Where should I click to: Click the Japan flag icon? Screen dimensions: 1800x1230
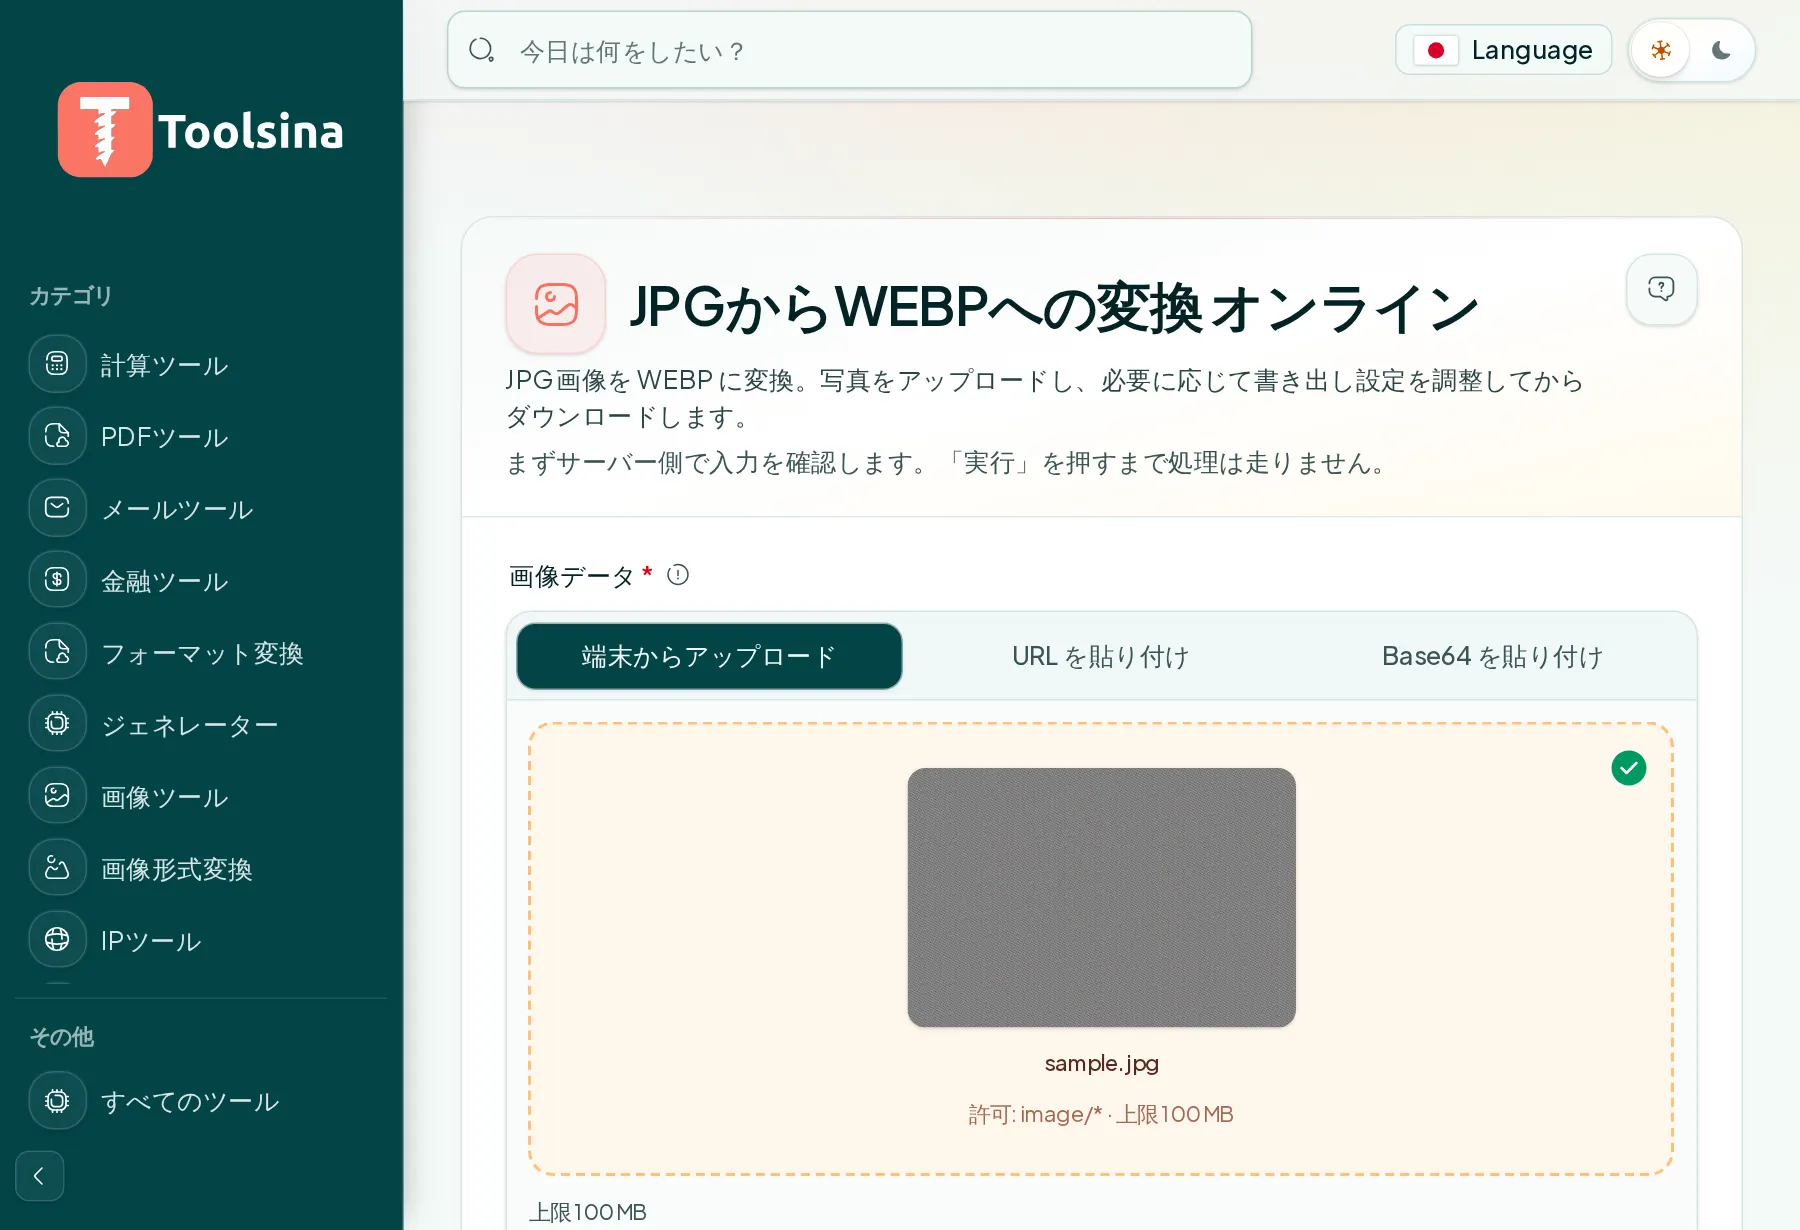[1436, 50]
